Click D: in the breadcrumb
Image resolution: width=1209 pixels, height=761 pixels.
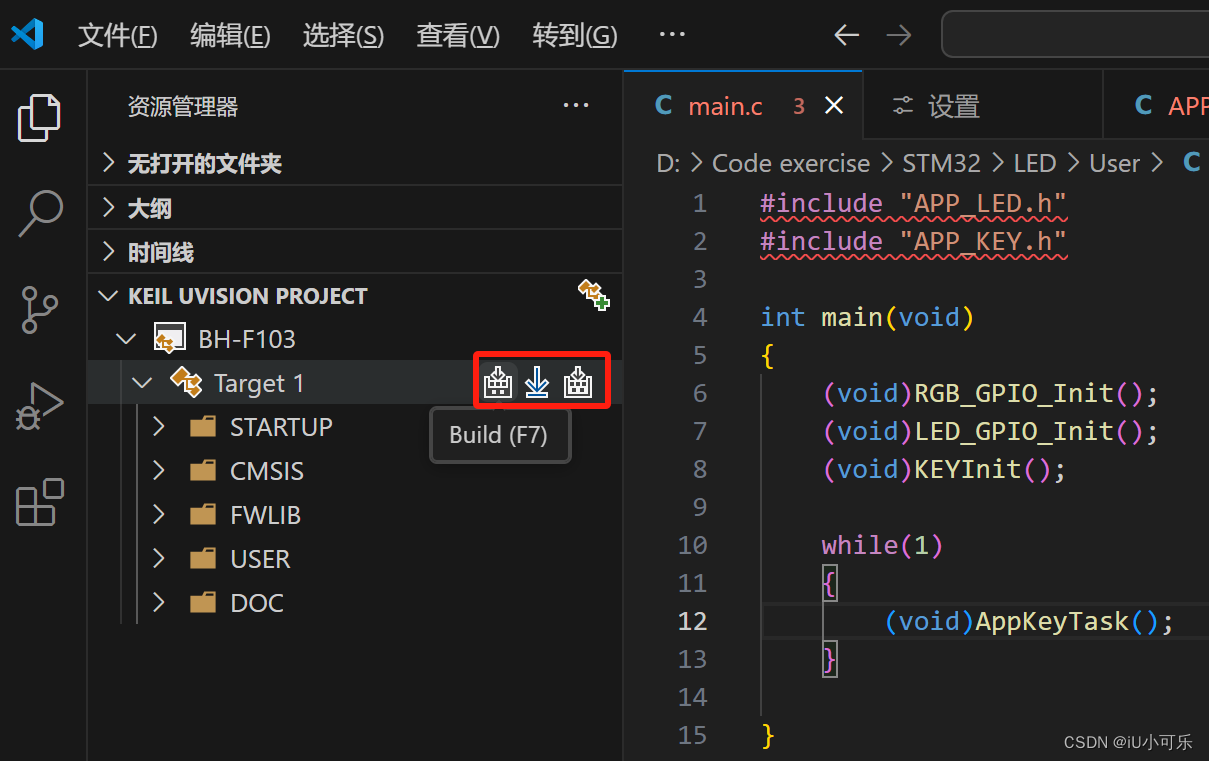click(x=668, y=163)
